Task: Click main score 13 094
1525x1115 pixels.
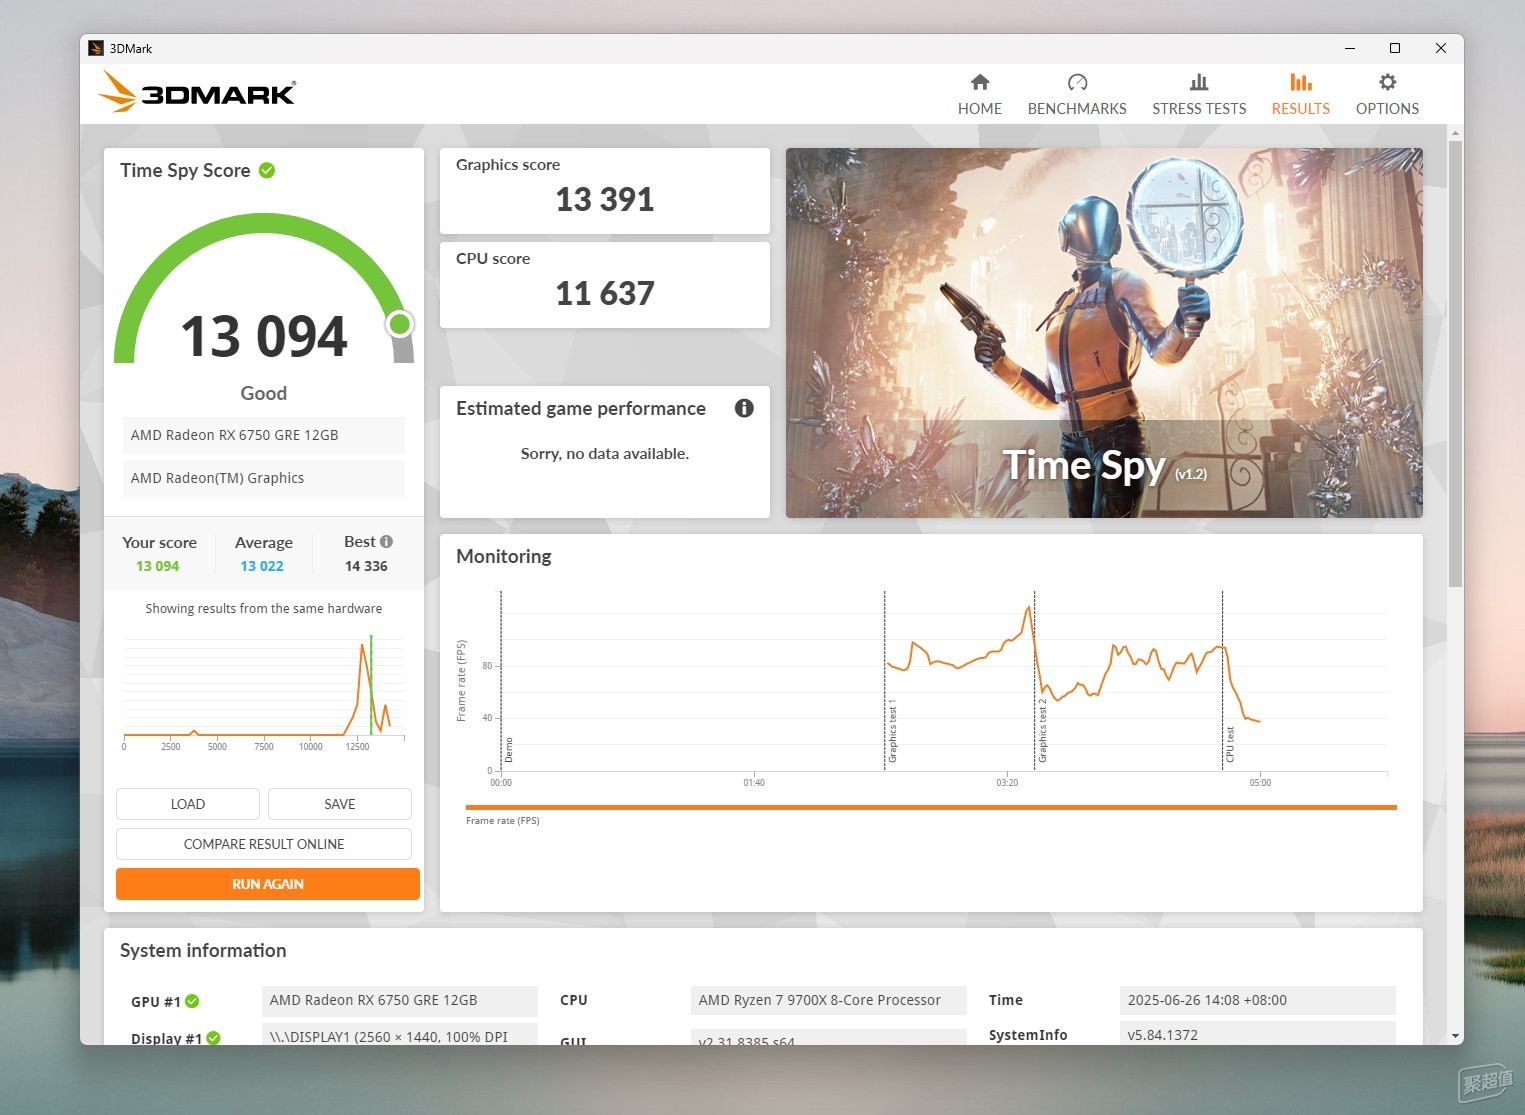Action: (x=264, y=336)
